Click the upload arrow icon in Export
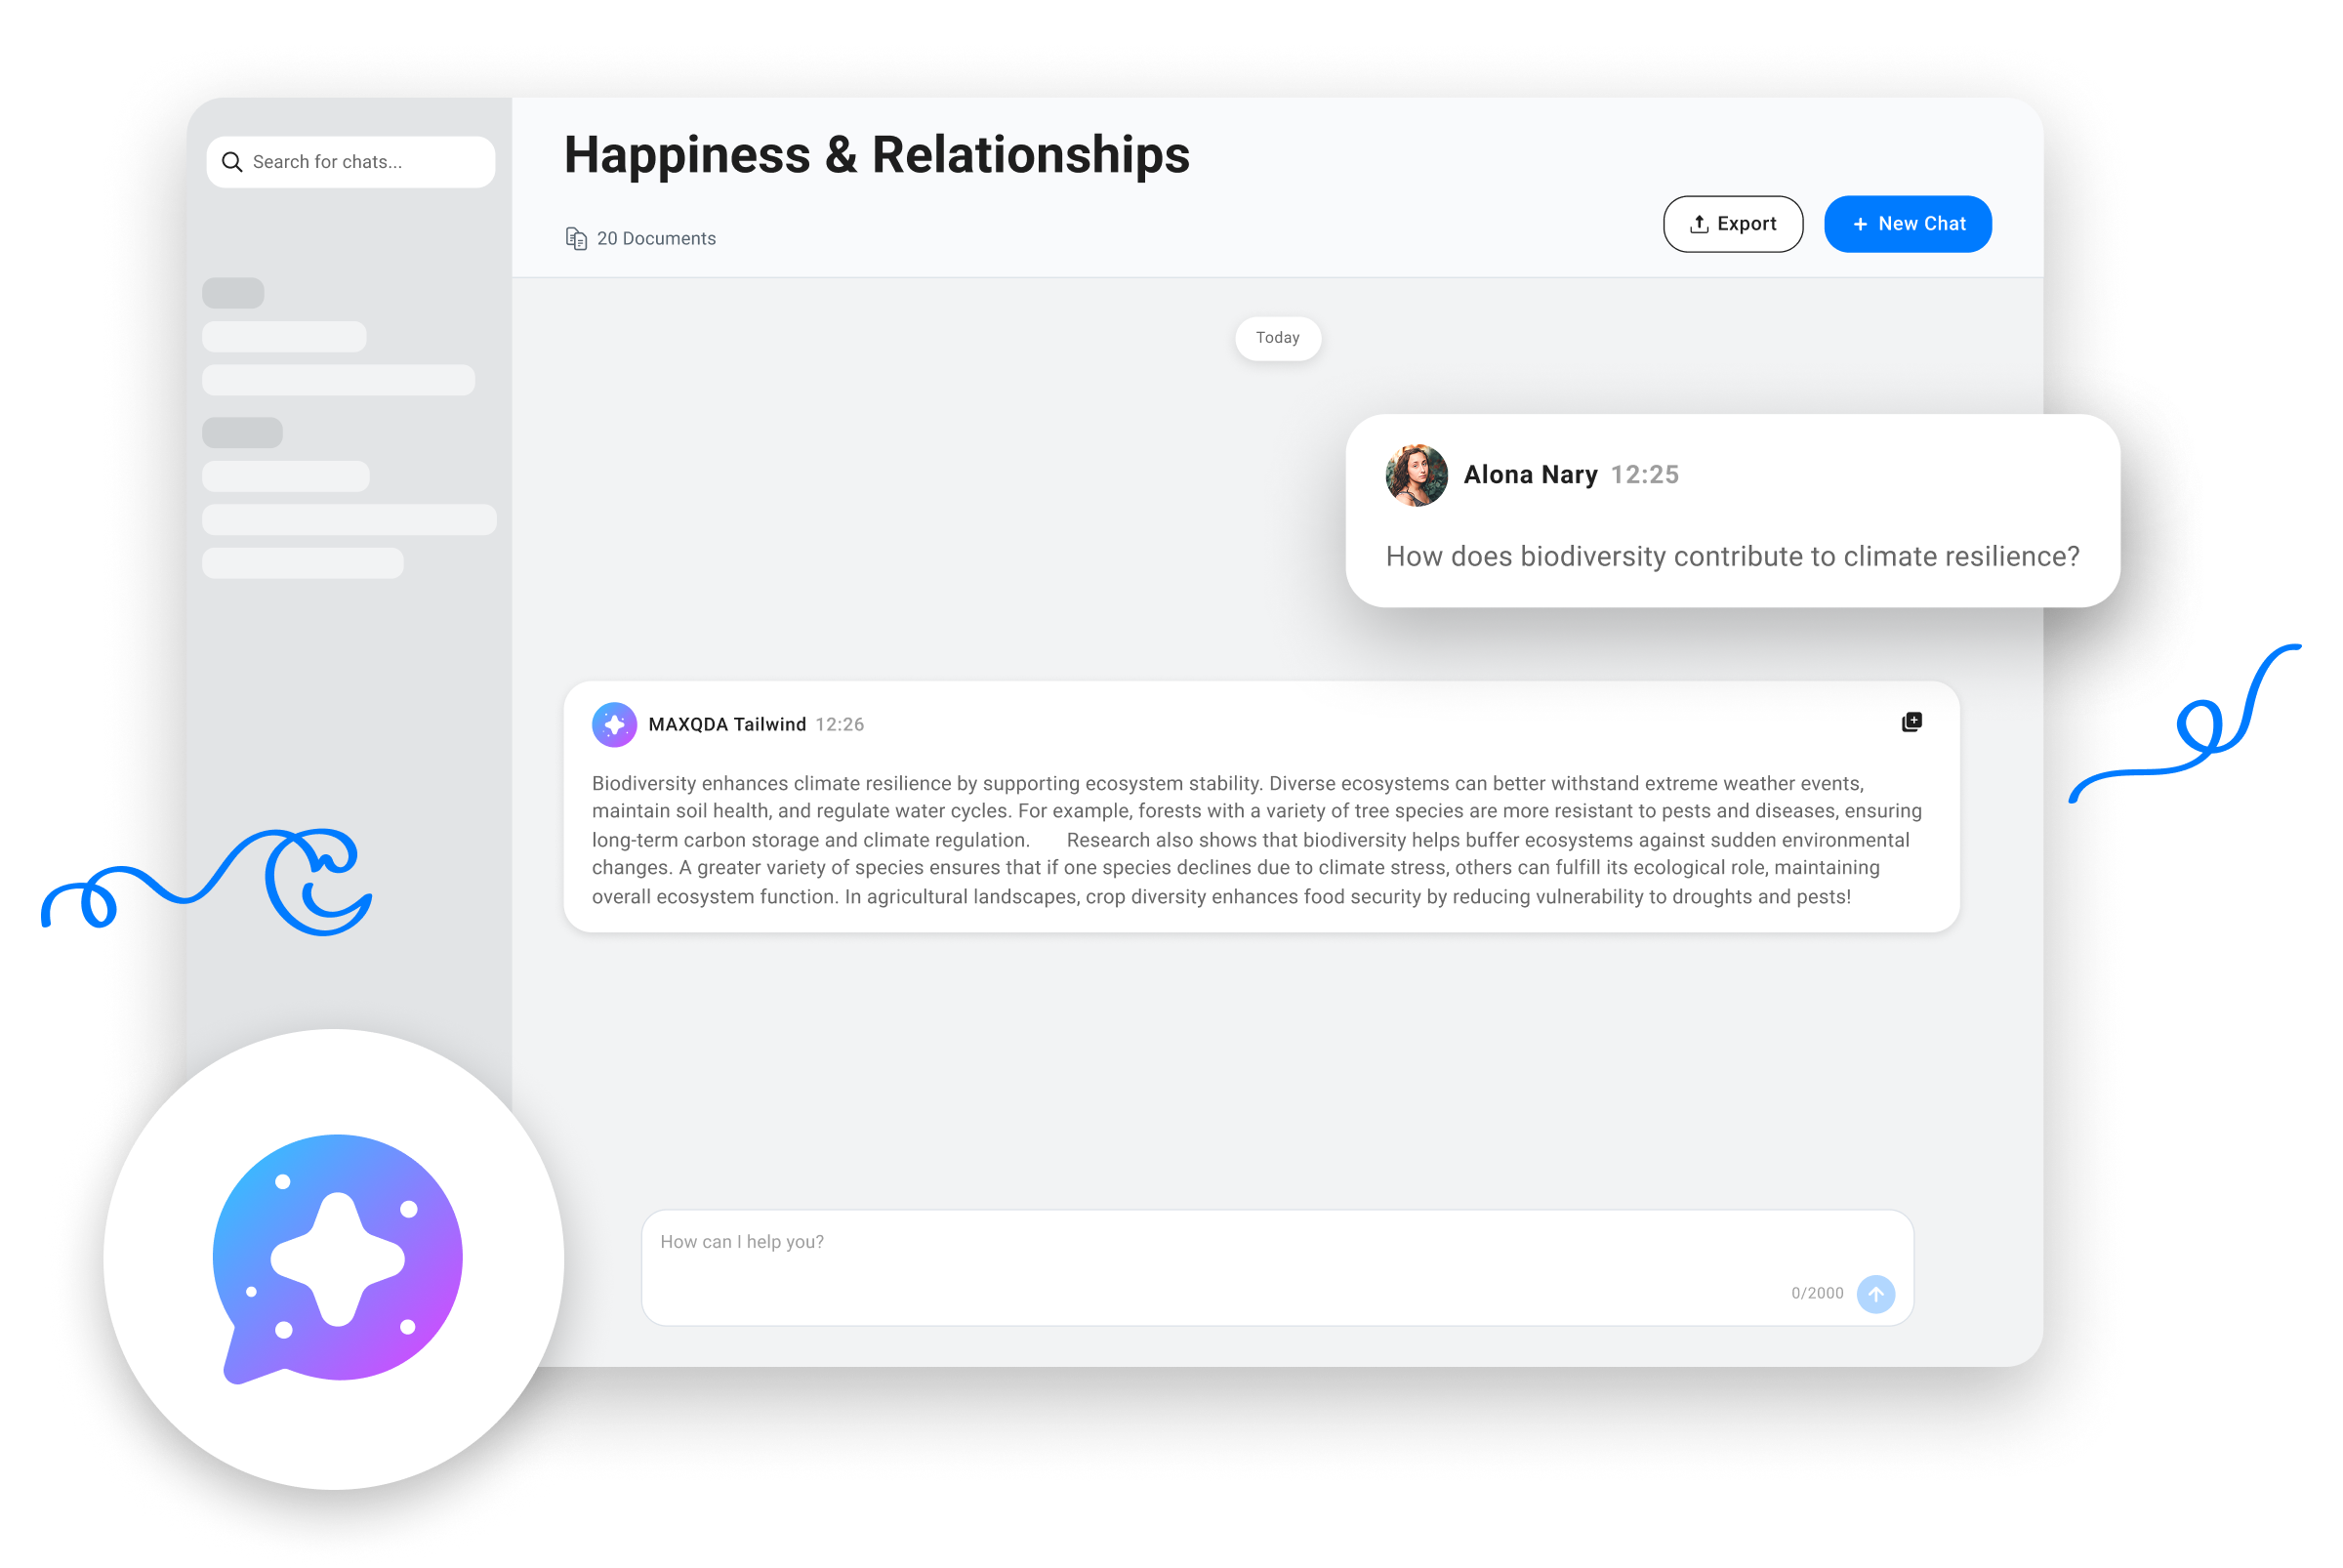 coord(1698,224)
